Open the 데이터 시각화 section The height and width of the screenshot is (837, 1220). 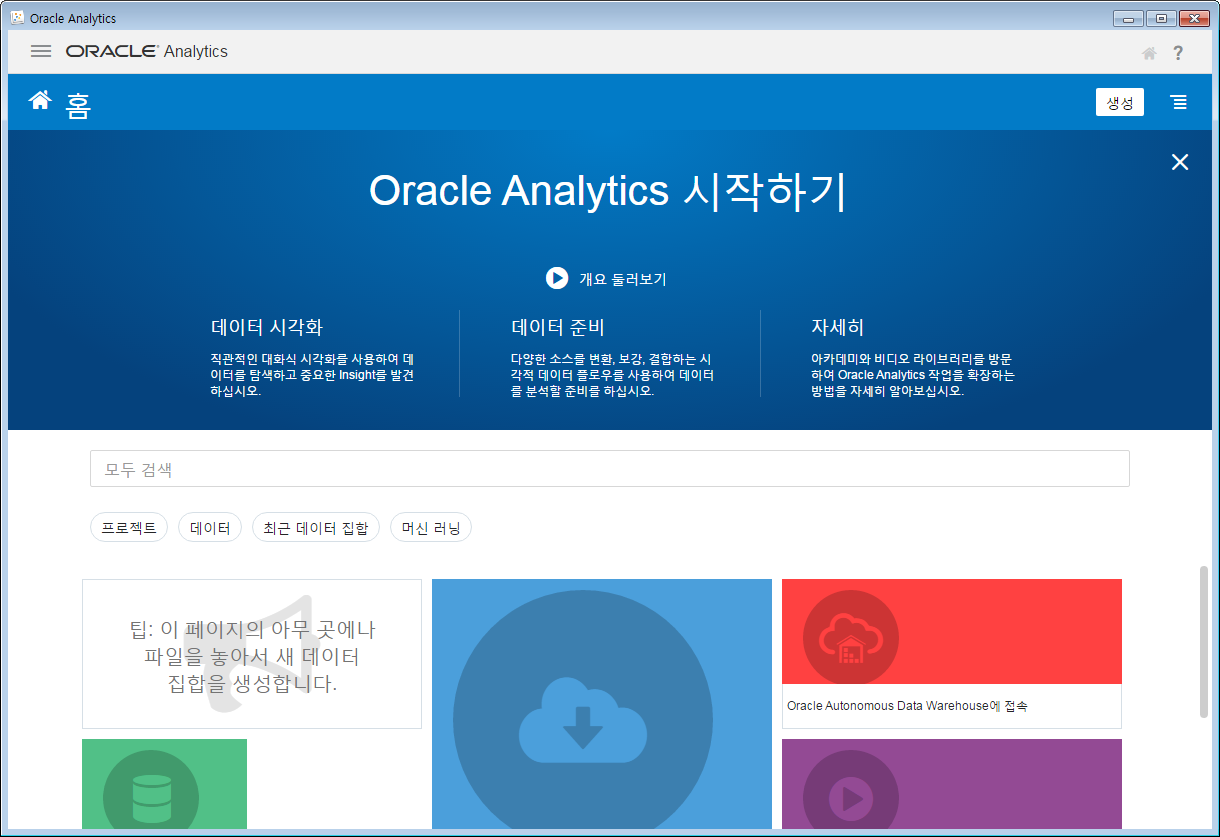coord(267,327)
